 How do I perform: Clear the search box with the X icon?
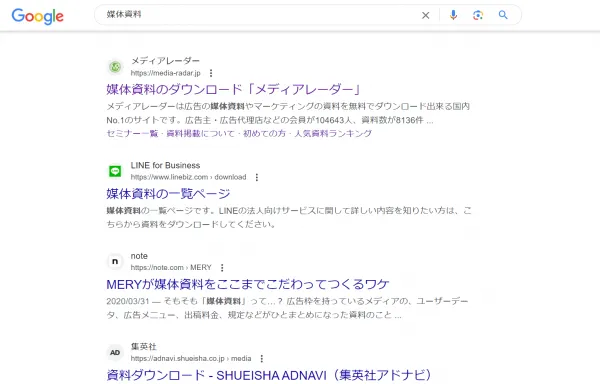[x=426, y=15]
